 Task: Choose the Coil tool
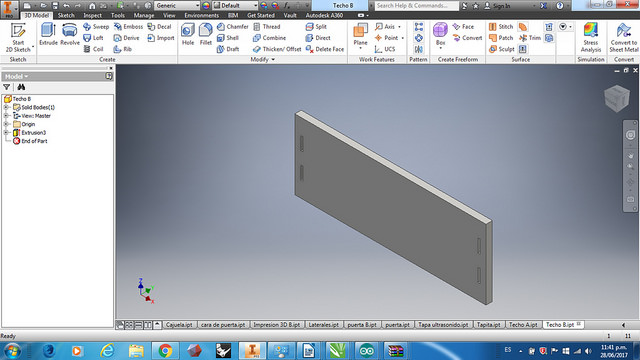pyautogui.click(x=93, y=49)
